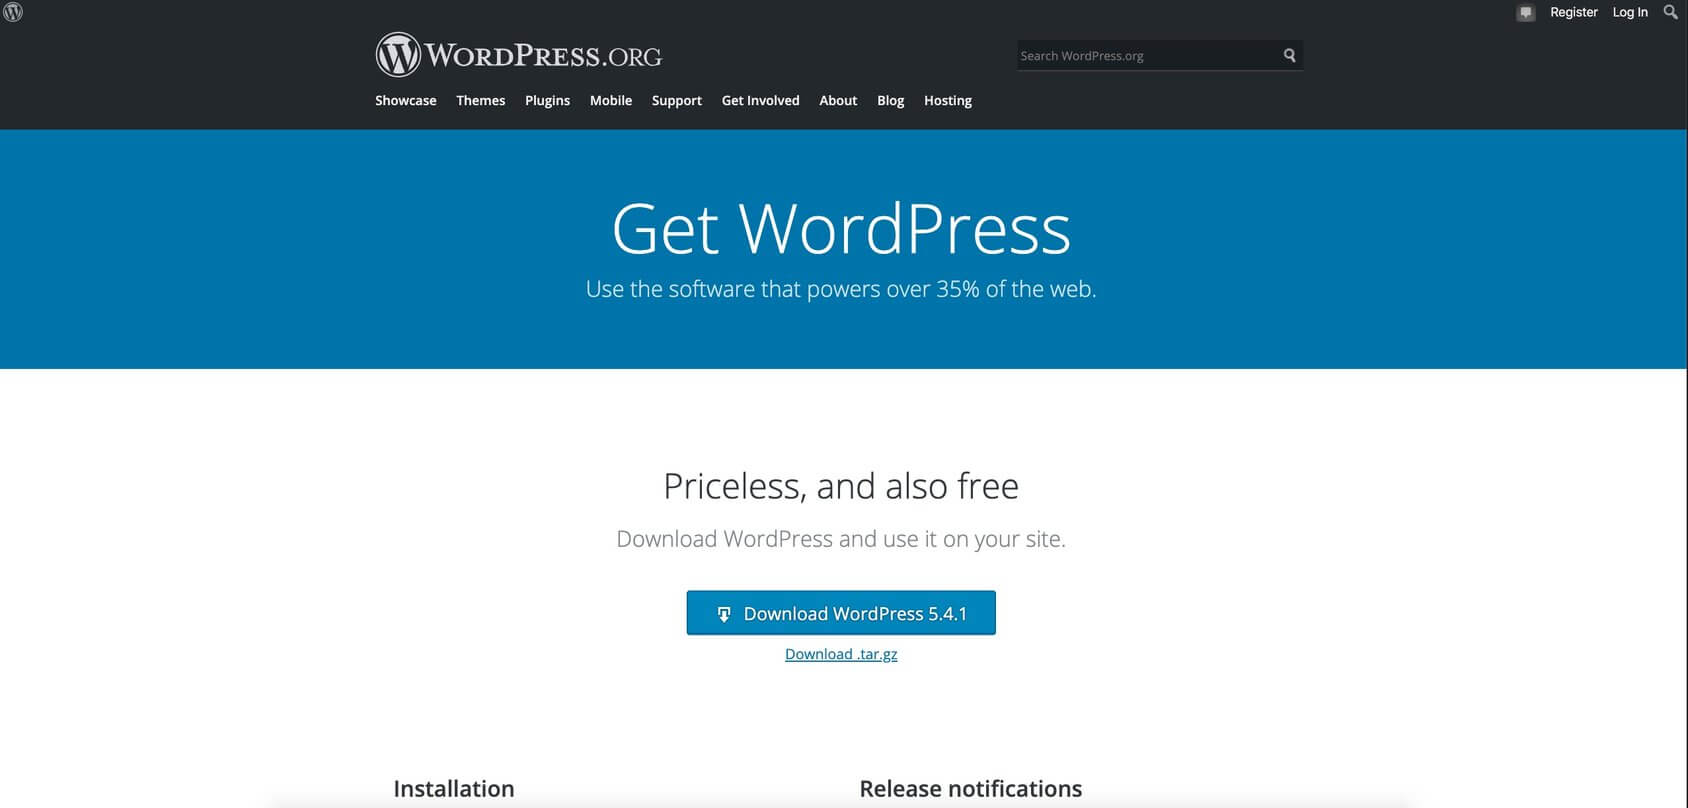Visit the Blog page
The image size is (1688, 808).
pyautogui.click(x=890, y=100)
